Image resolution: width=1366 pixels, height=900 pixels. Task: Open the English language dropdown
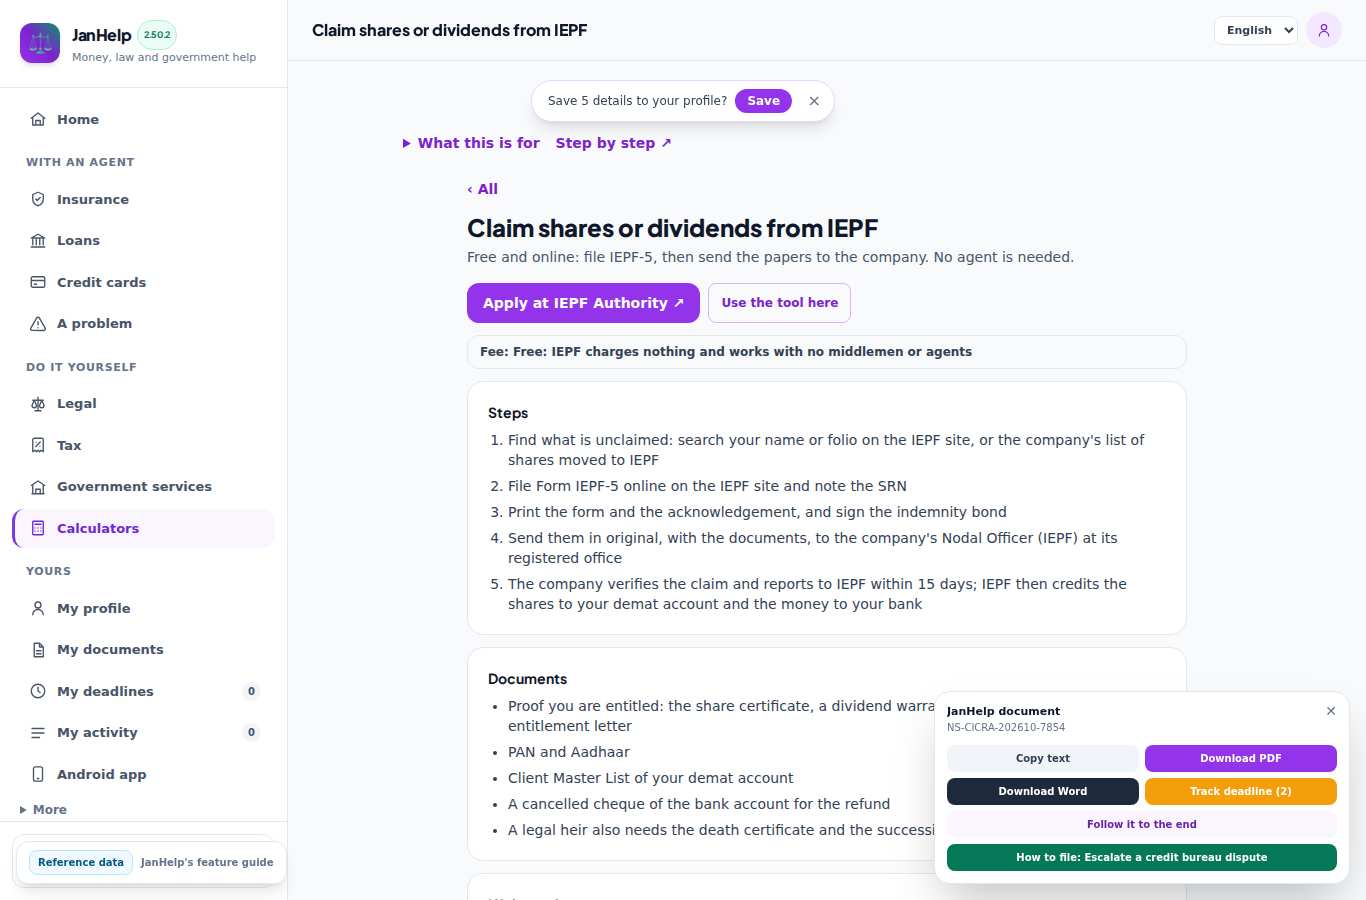tap(1256, 30)
